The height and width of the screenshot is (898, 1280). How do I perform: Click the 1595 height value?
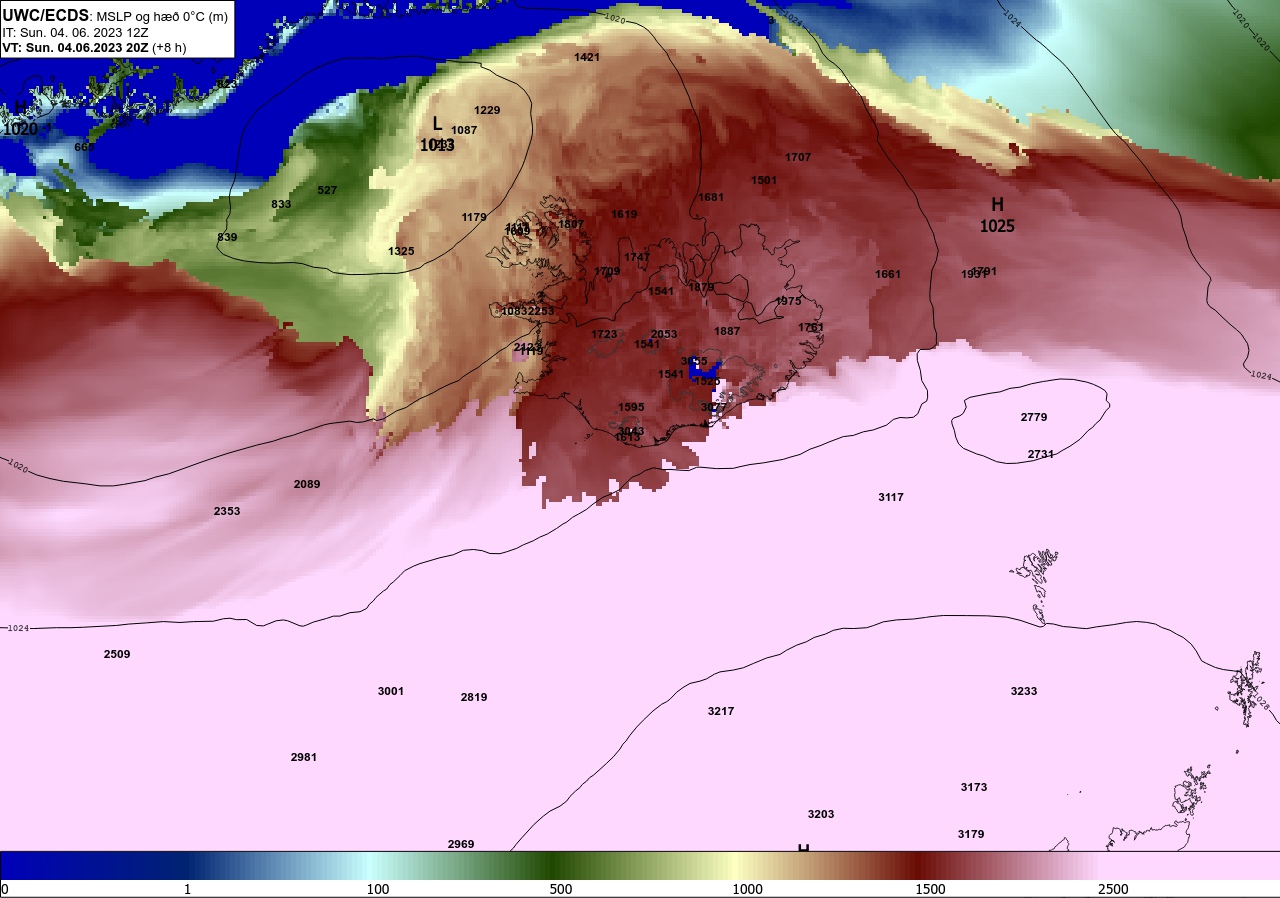pos(631,407)
